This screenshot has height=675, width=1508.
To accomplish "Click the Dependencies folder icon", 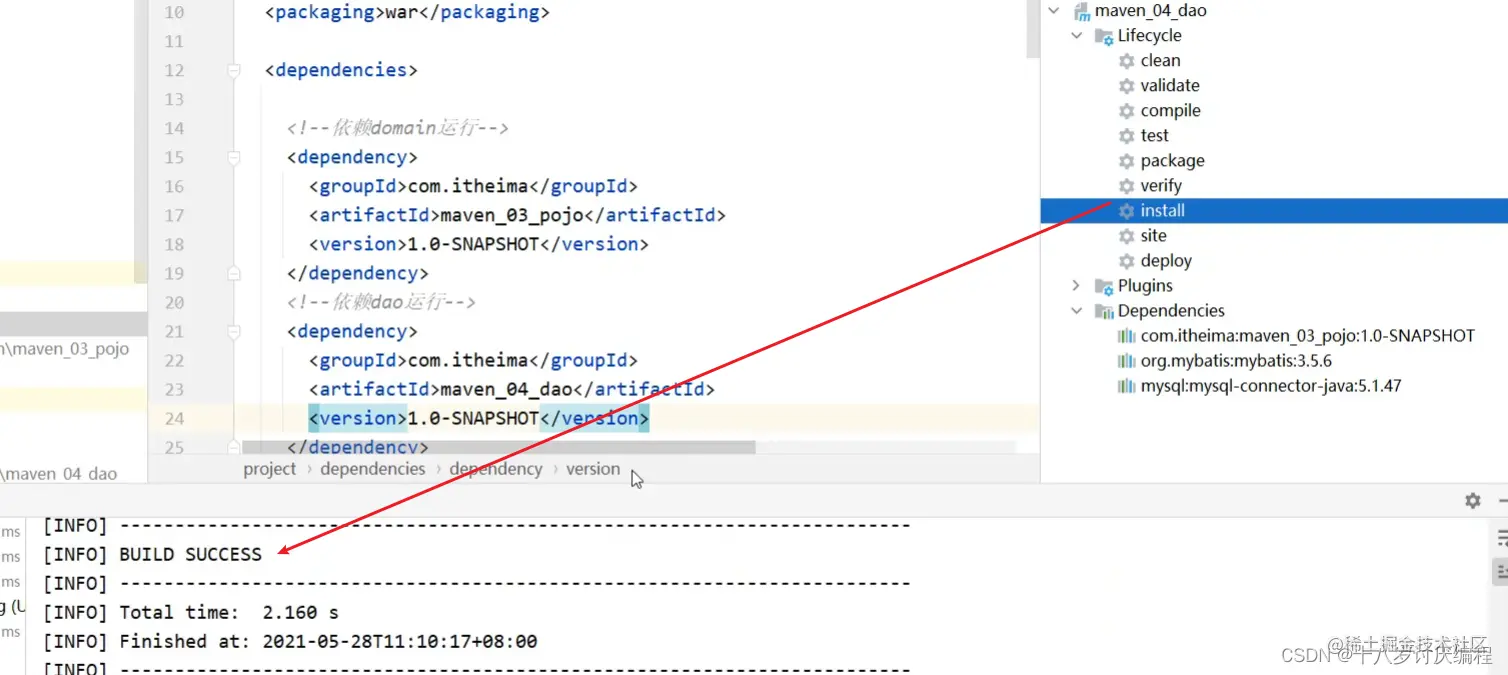I will pos(1104,311).
